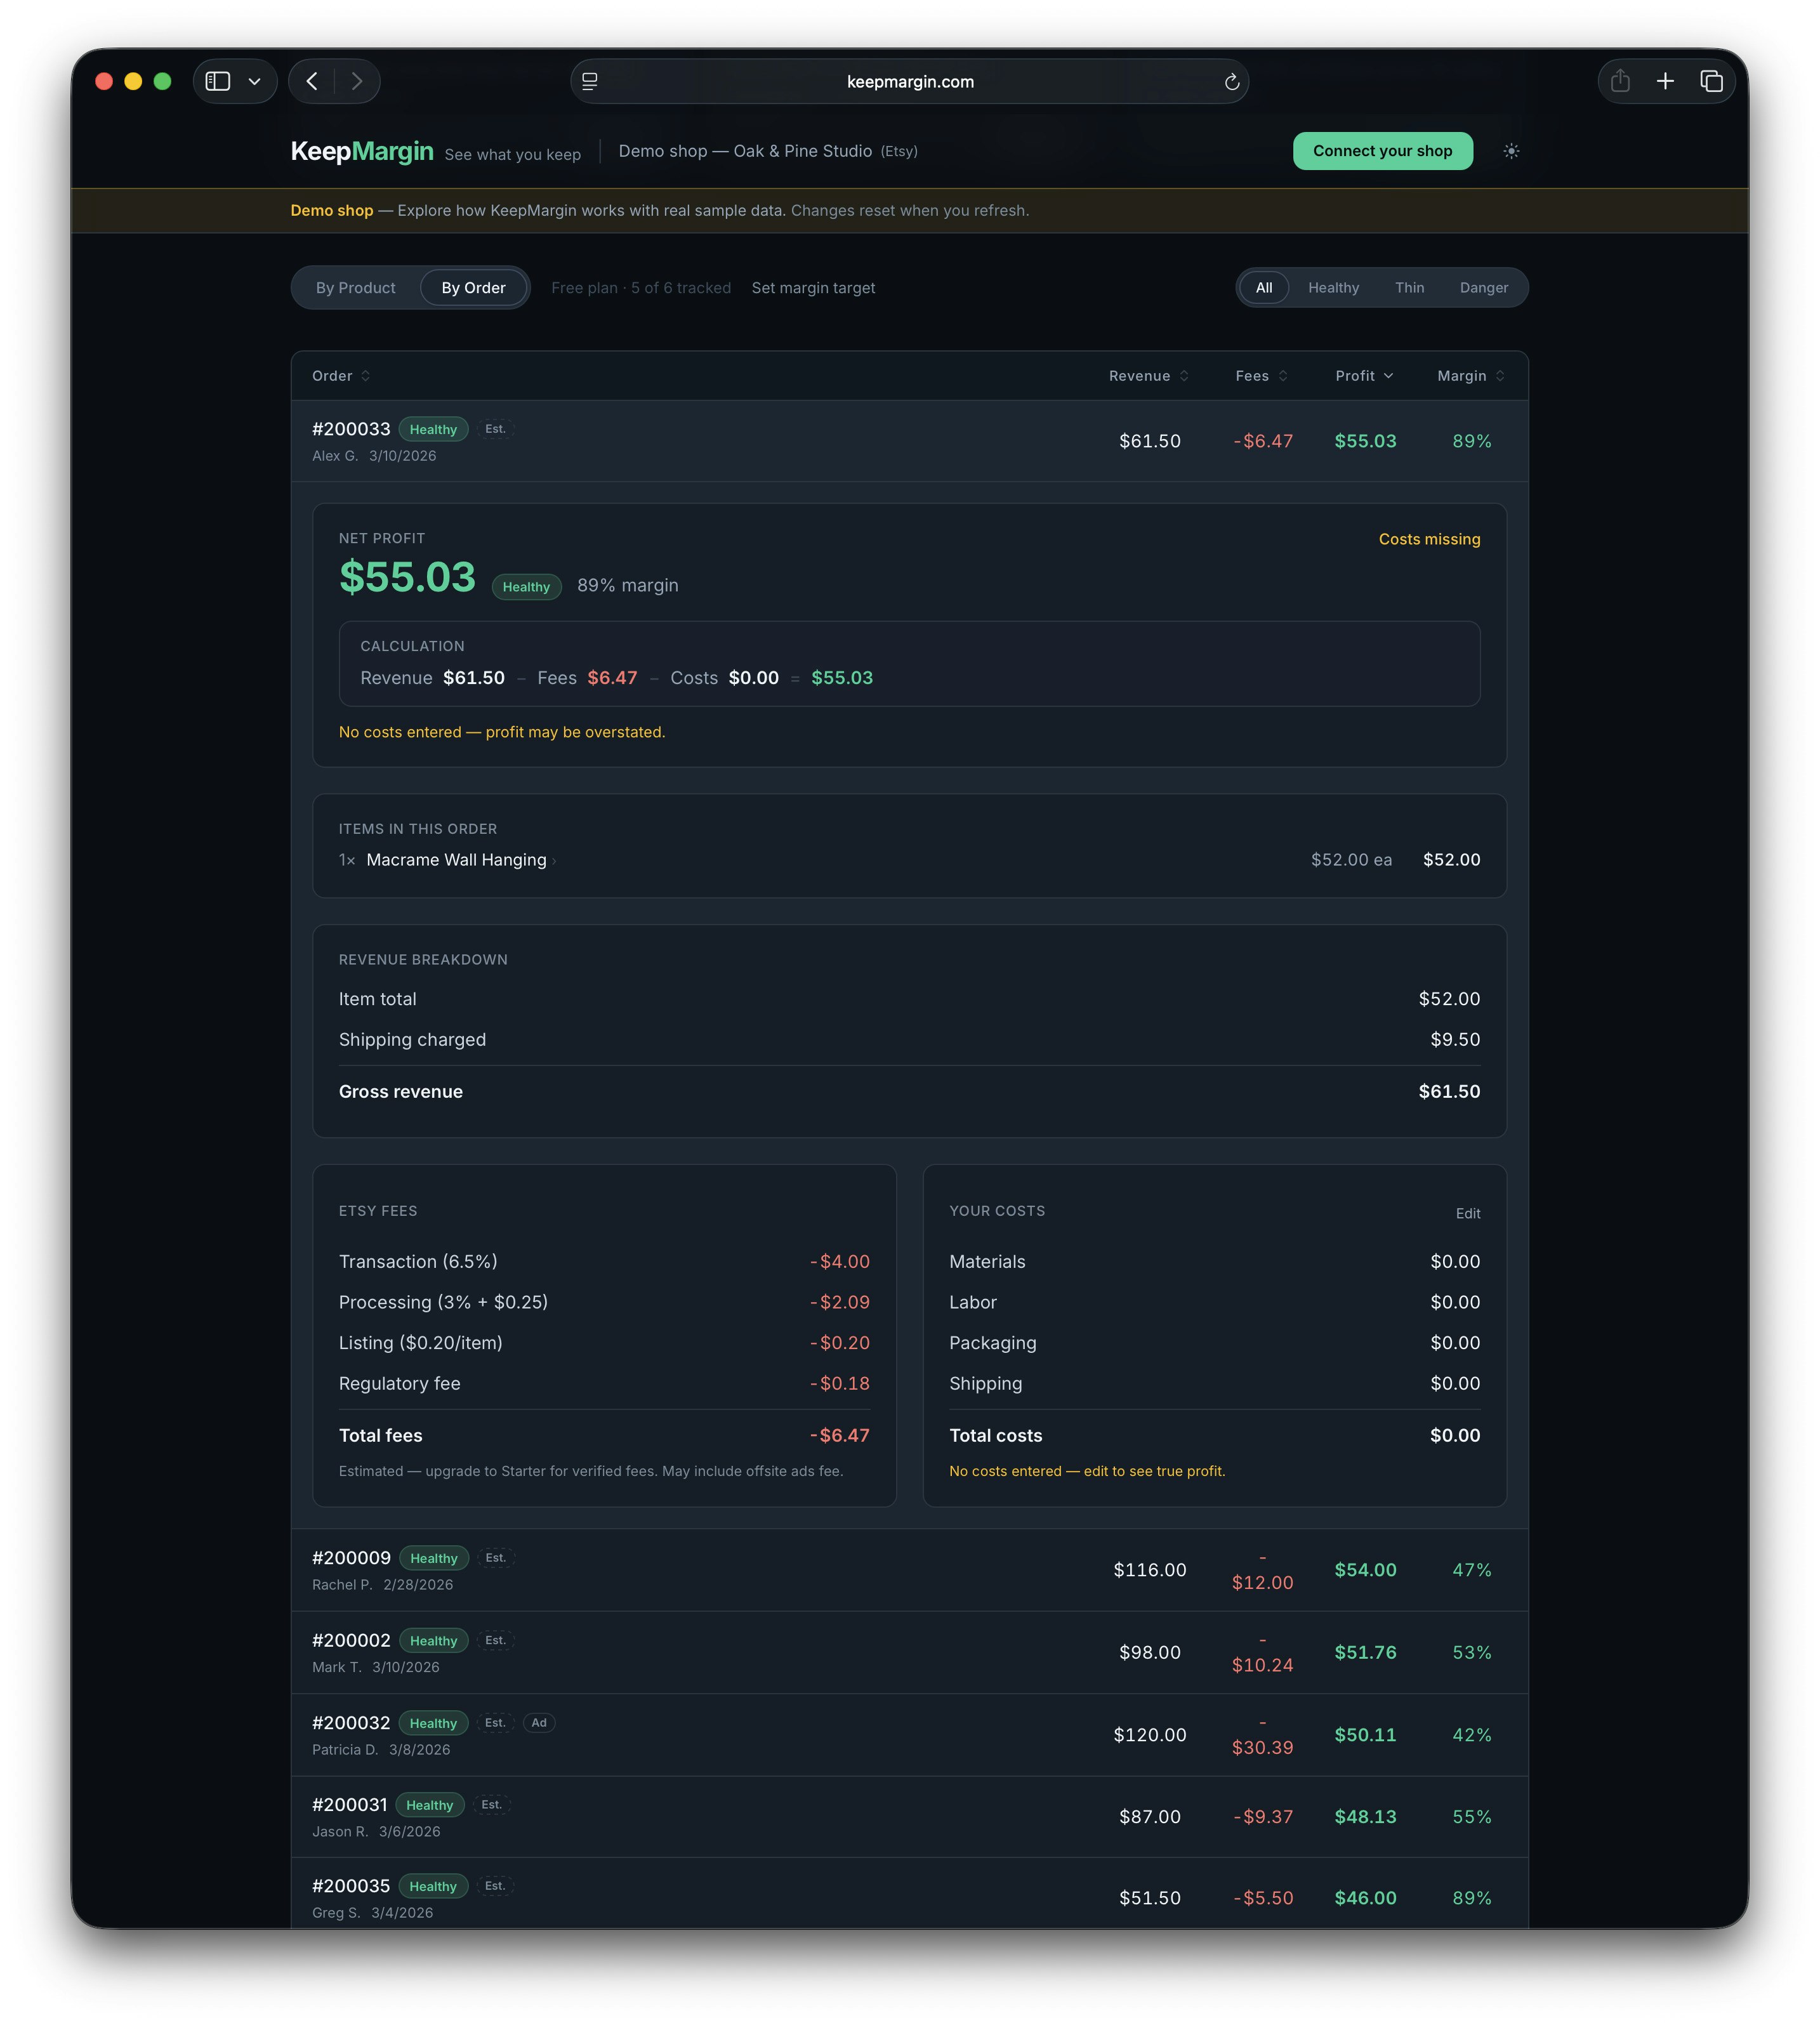
Task: Open a new tab with plus icon
Action: tap(1665, 81)
